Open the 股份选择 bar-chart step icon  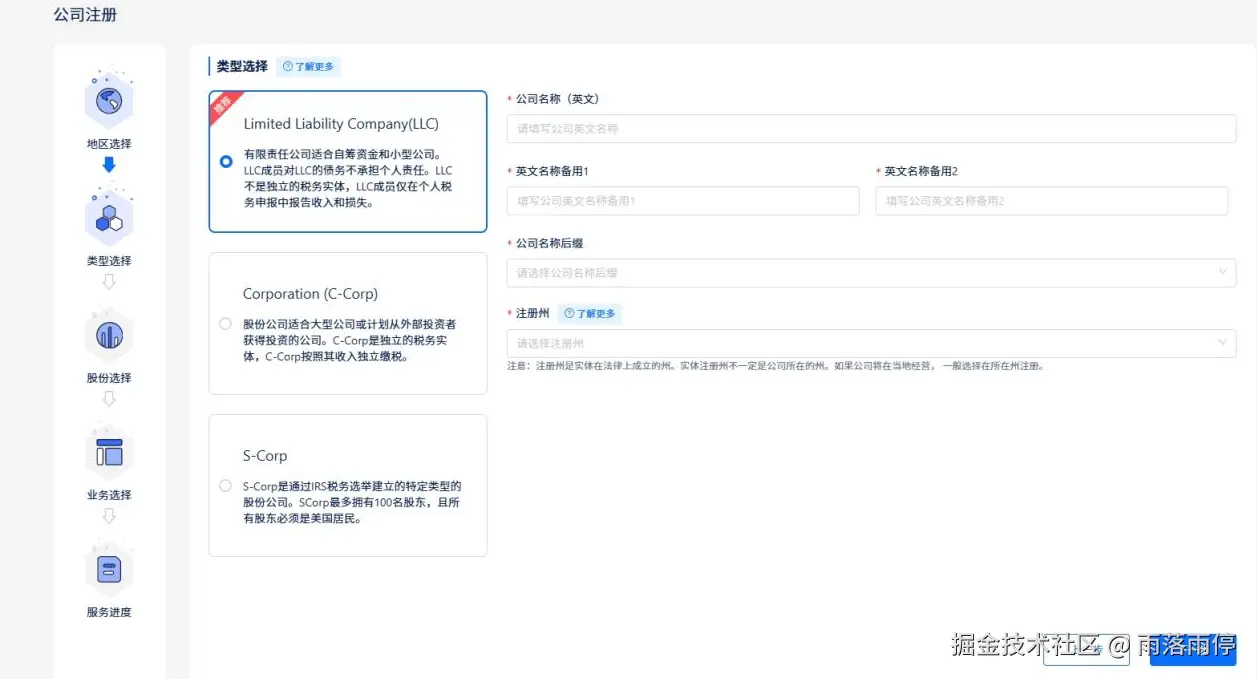[109, 334]
